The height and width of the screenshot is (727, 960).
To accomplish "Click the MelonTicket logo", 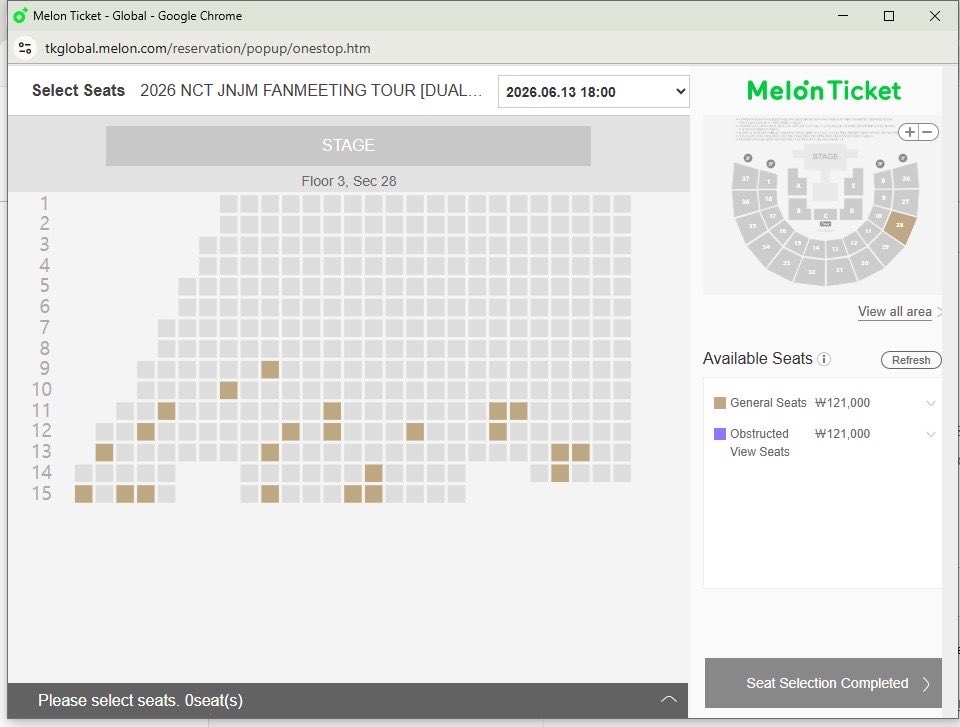I will click(823, 91).
